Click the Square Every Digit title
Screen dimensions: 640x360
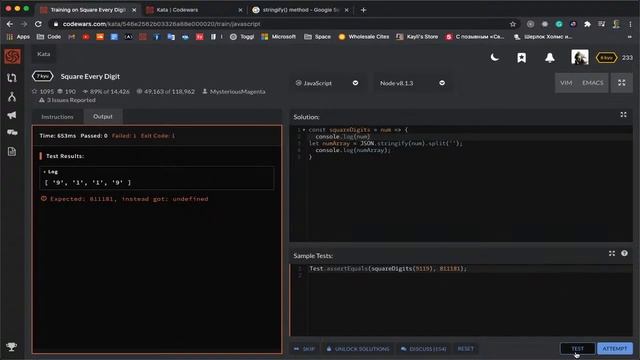click(90, 76)
